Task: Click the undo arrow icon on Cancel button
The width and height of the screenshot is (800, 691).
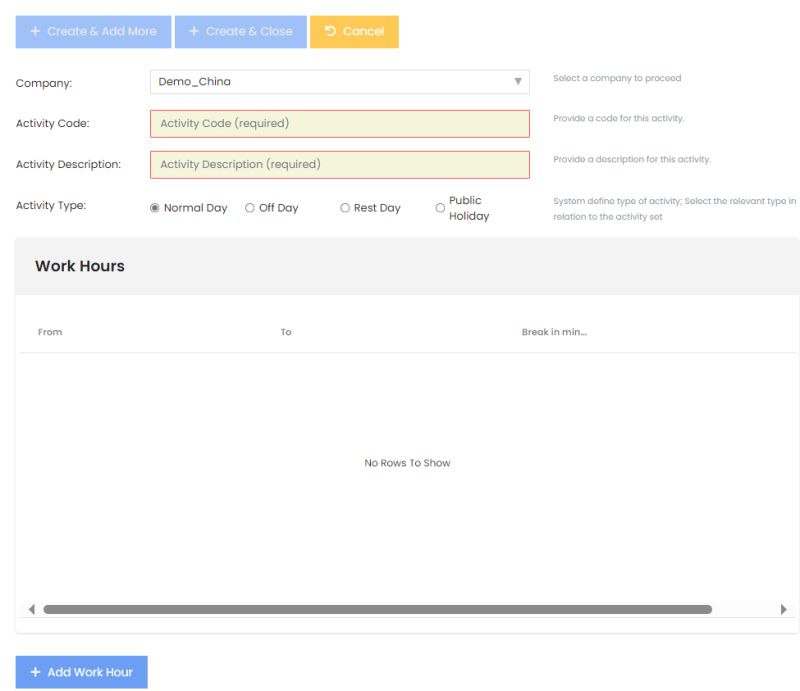Action: click(327, 31)
